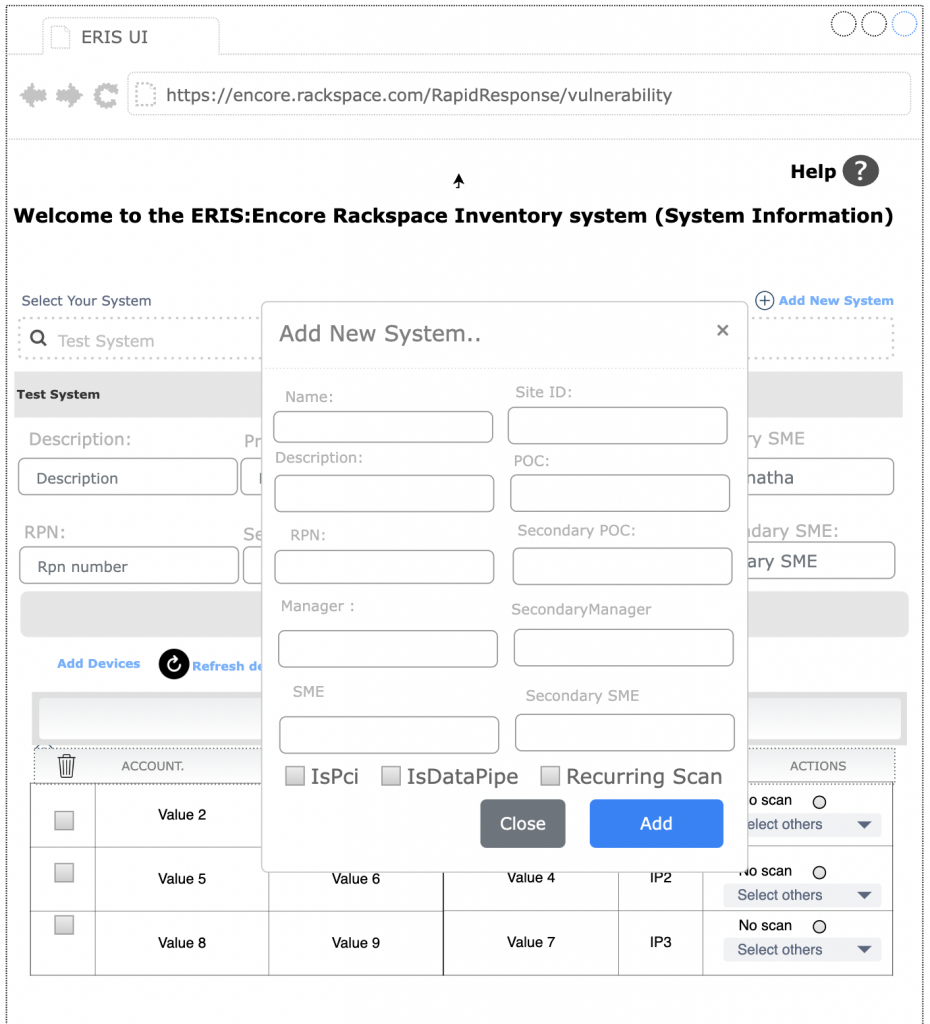Click the Help question mark icon
This screenshot has width=930, height=1024.
pyautogui.click(x=860, y=171)
